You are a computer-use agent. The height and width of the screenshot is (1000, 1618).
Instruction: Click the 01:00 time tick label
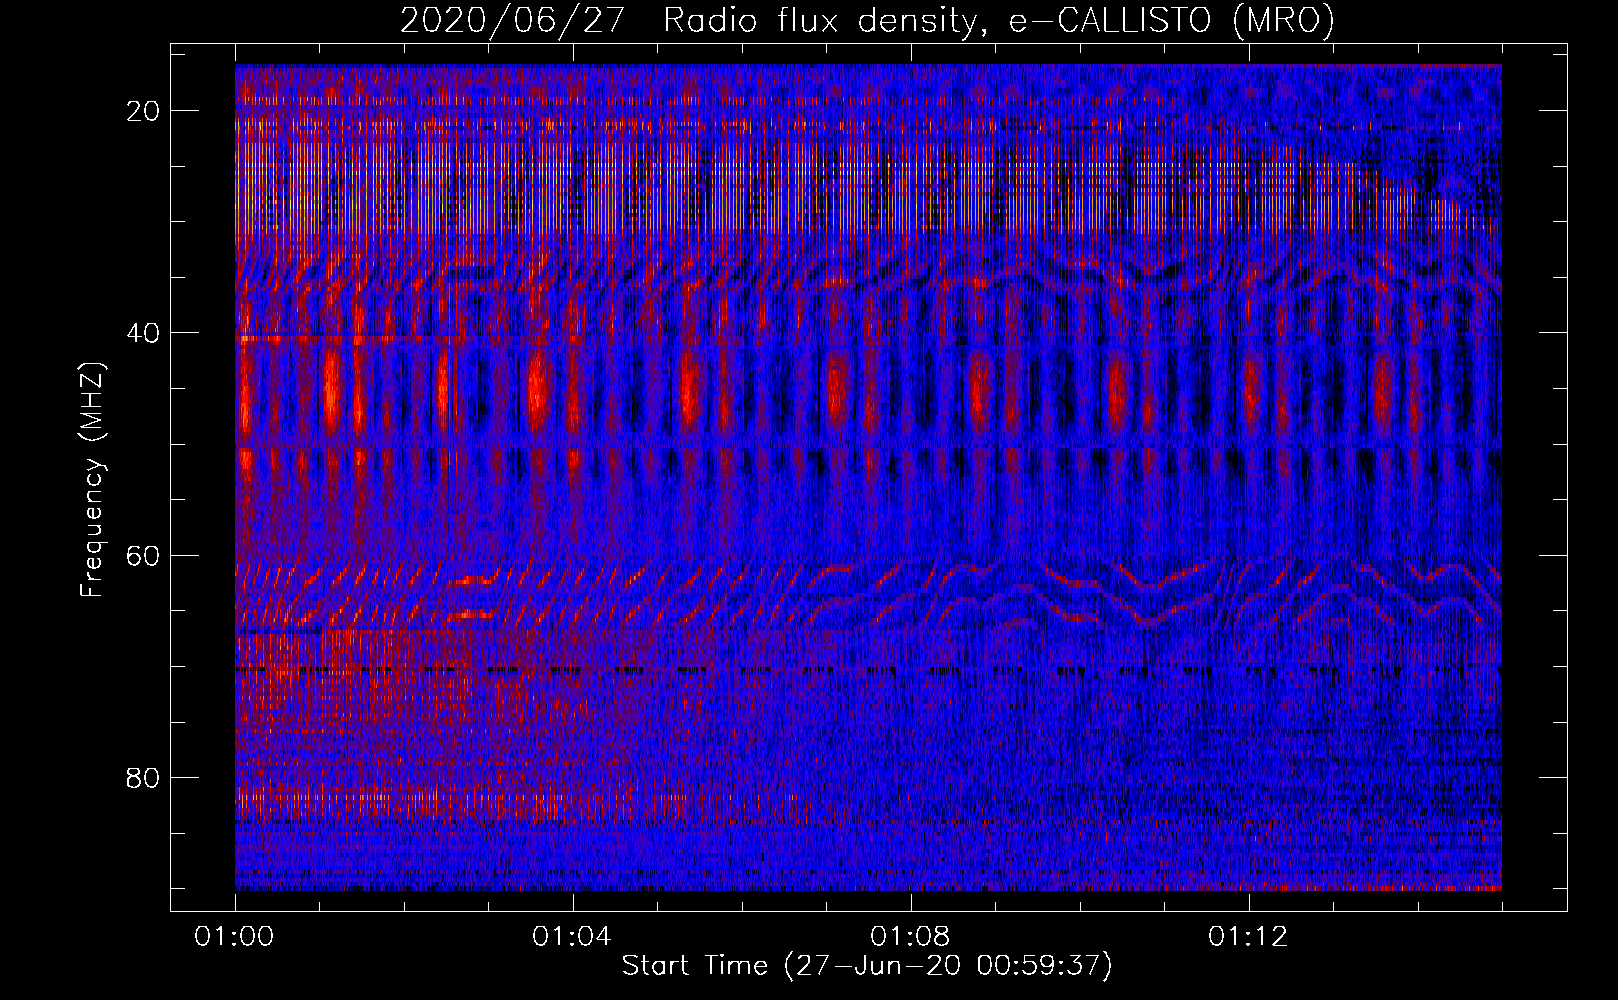point(234,937)
